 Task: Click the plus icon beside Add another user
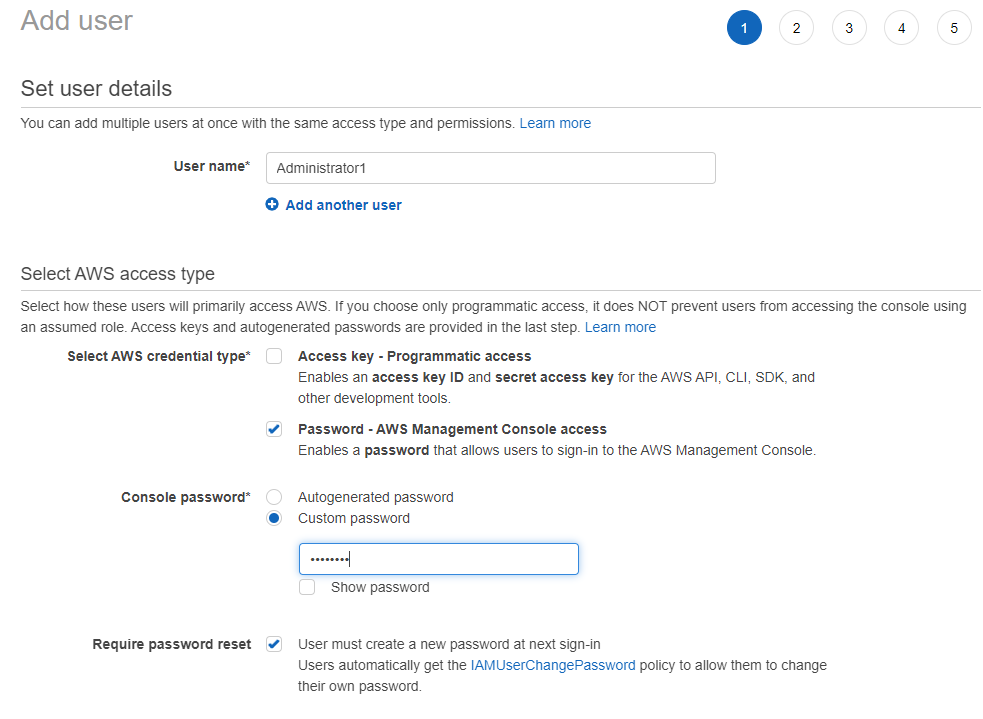[x=271, y=204]
